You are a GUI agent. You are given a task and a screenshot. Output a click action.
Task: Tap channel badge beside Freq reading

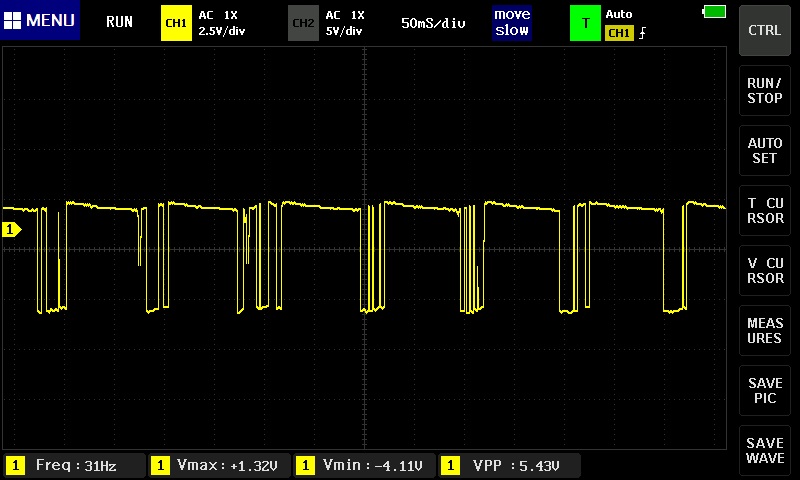15,465
